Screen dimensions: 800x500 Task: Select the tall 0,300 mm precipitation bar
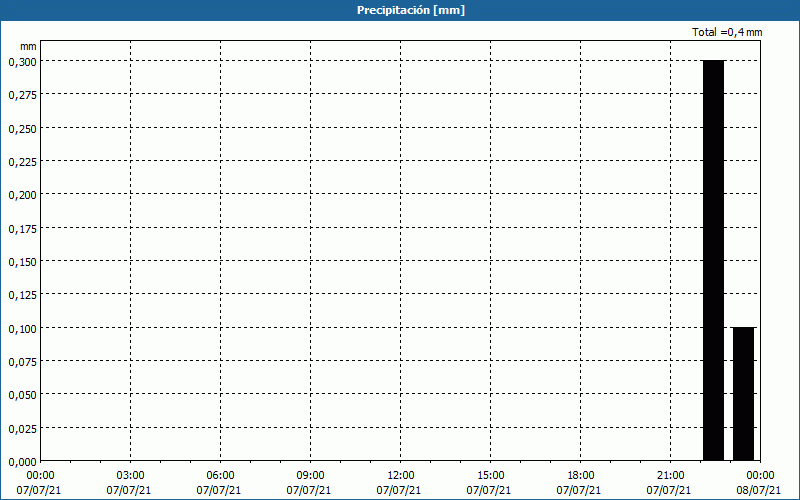click(x=713, y=260)
